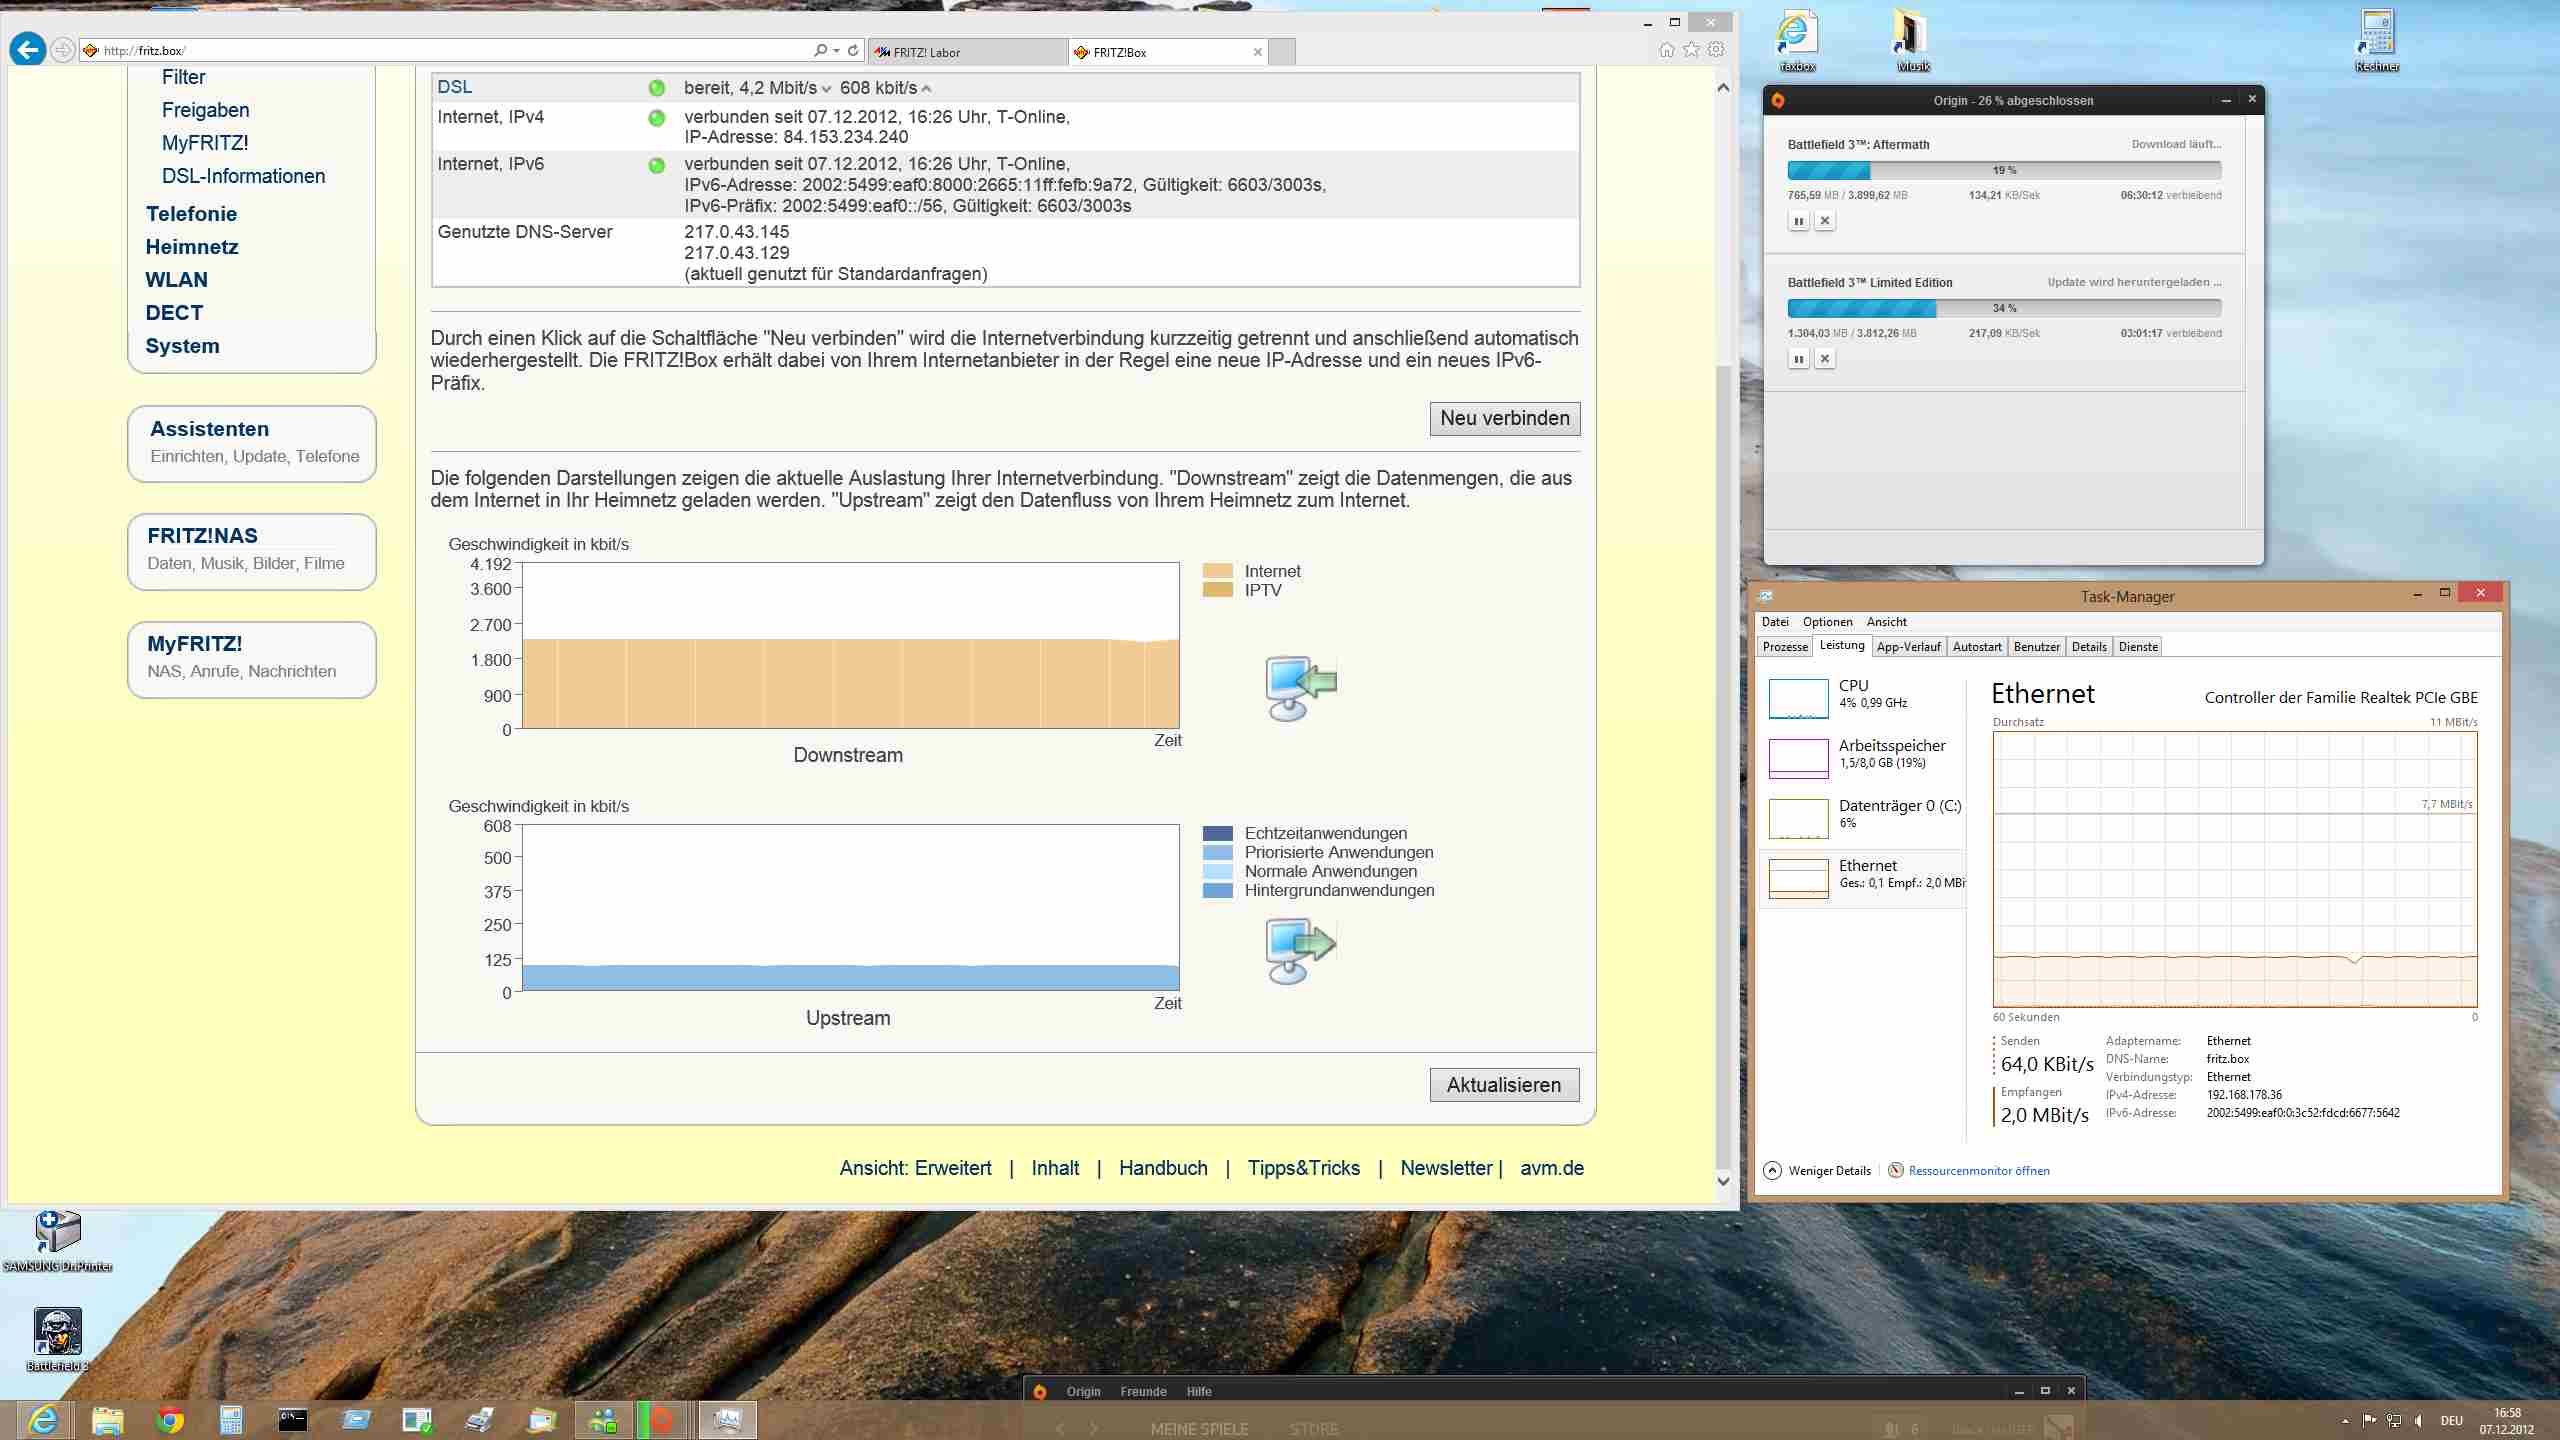Screen dimensions: 2560x1440
Task: Expand the Telefonie navigation section
Action: coord(191,214)
